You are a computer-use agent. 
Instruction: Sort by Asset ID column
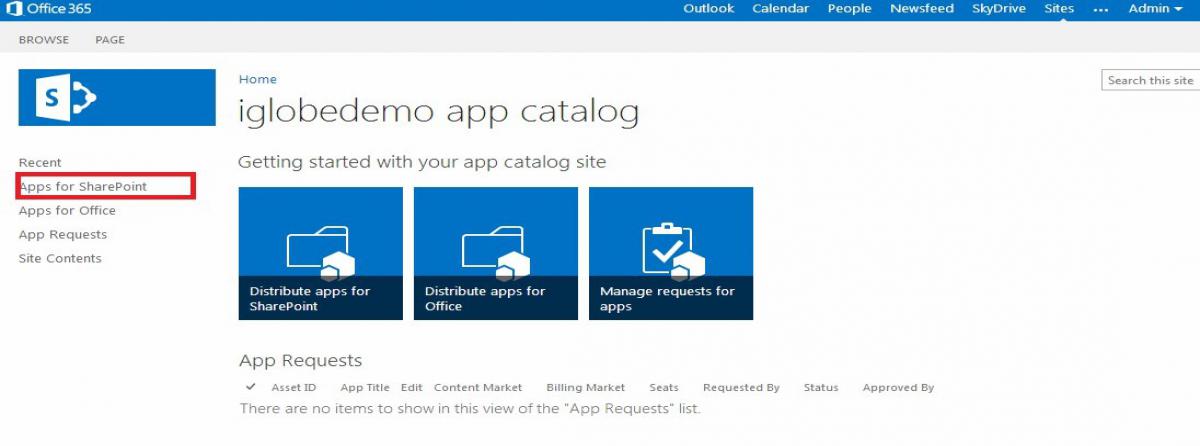pos(294,387)
